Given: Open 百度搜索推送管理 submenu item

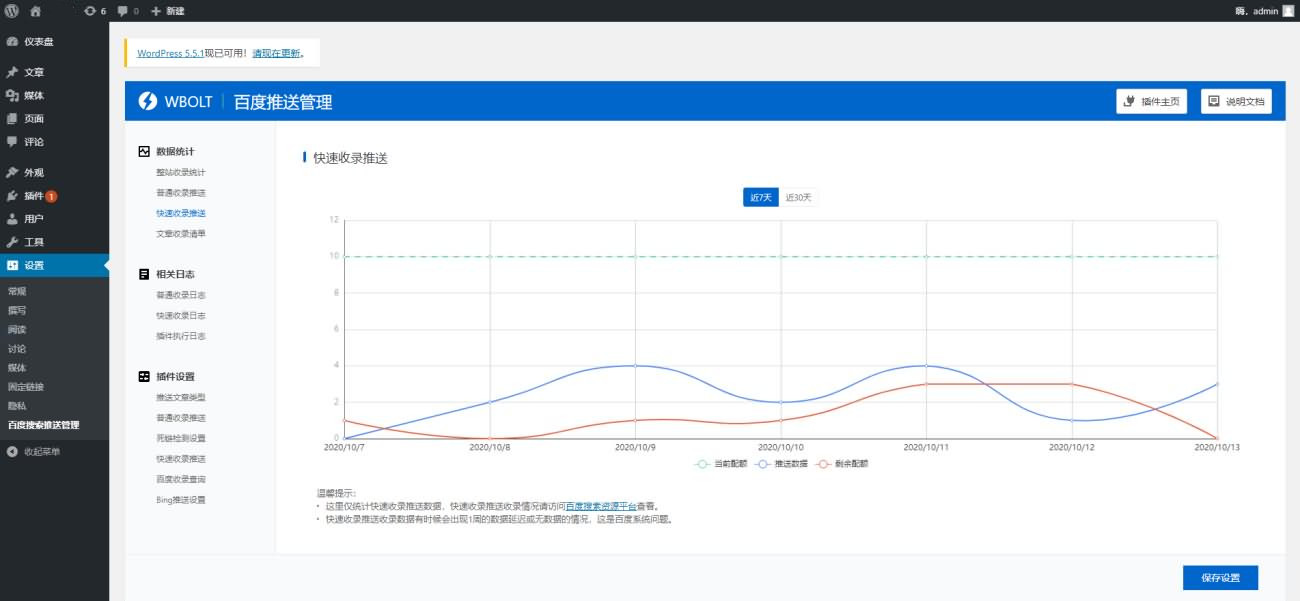Looking at the screenshot, I should tap(43, 425).
